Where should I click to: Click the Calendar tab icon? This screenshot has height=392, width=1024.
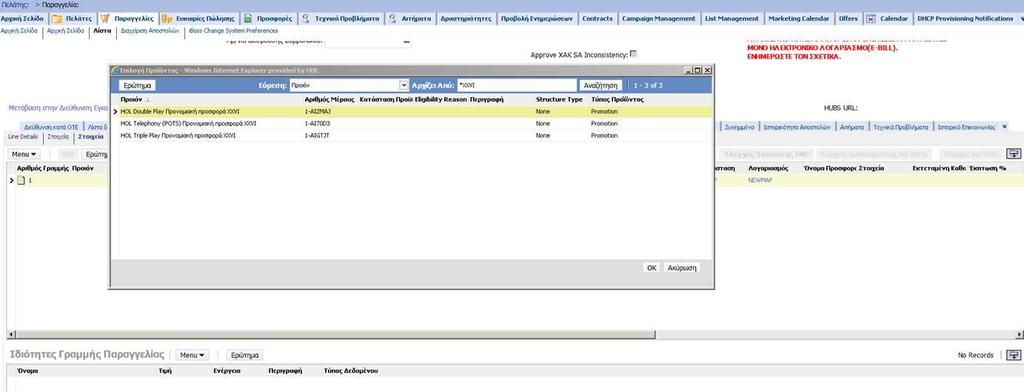click(x=871, y=18)
